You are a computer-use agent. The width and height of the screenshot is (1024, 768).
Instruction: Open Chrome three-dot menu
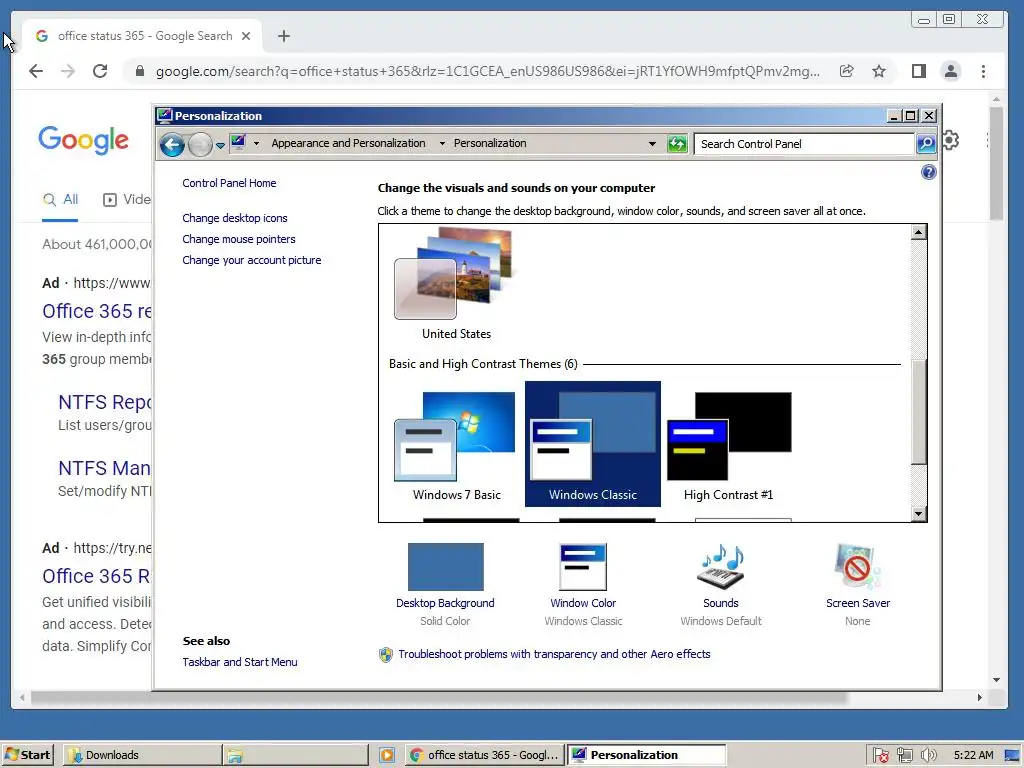tap(984, 71)
